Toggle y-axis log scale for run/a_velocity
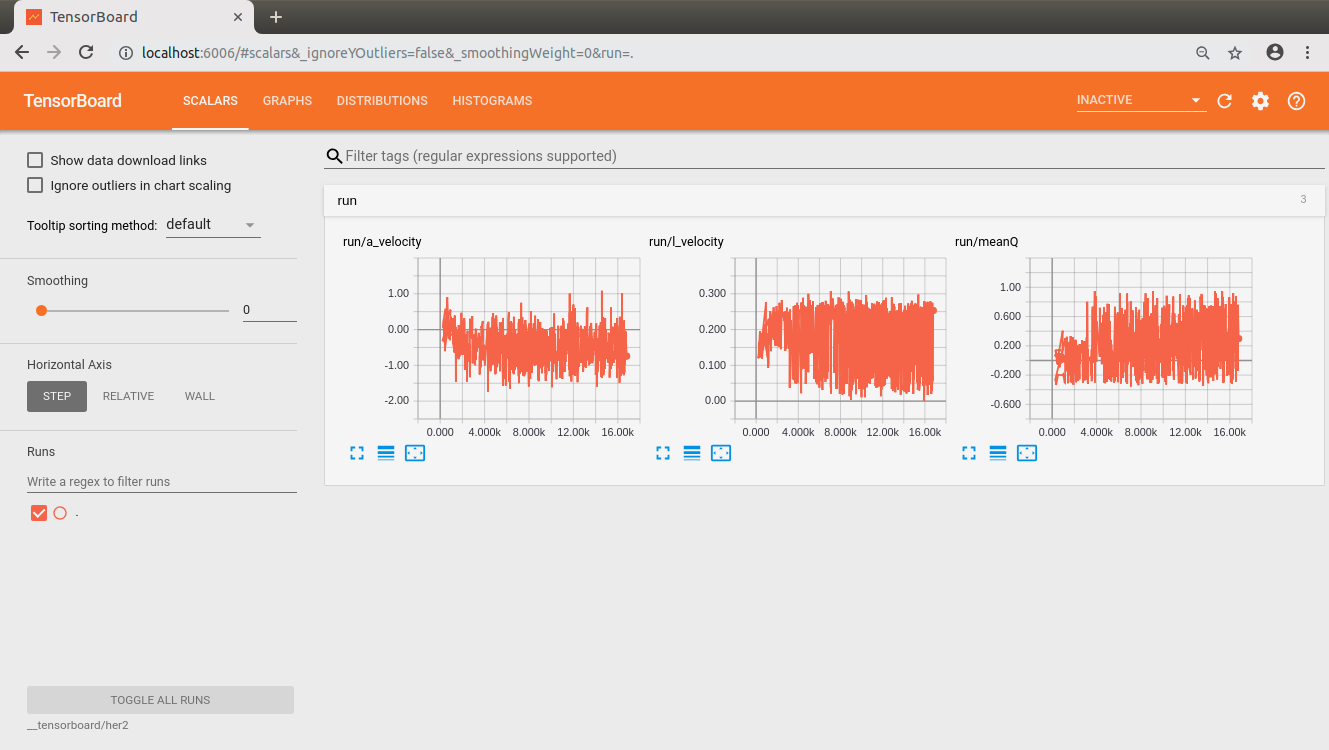 386,453
